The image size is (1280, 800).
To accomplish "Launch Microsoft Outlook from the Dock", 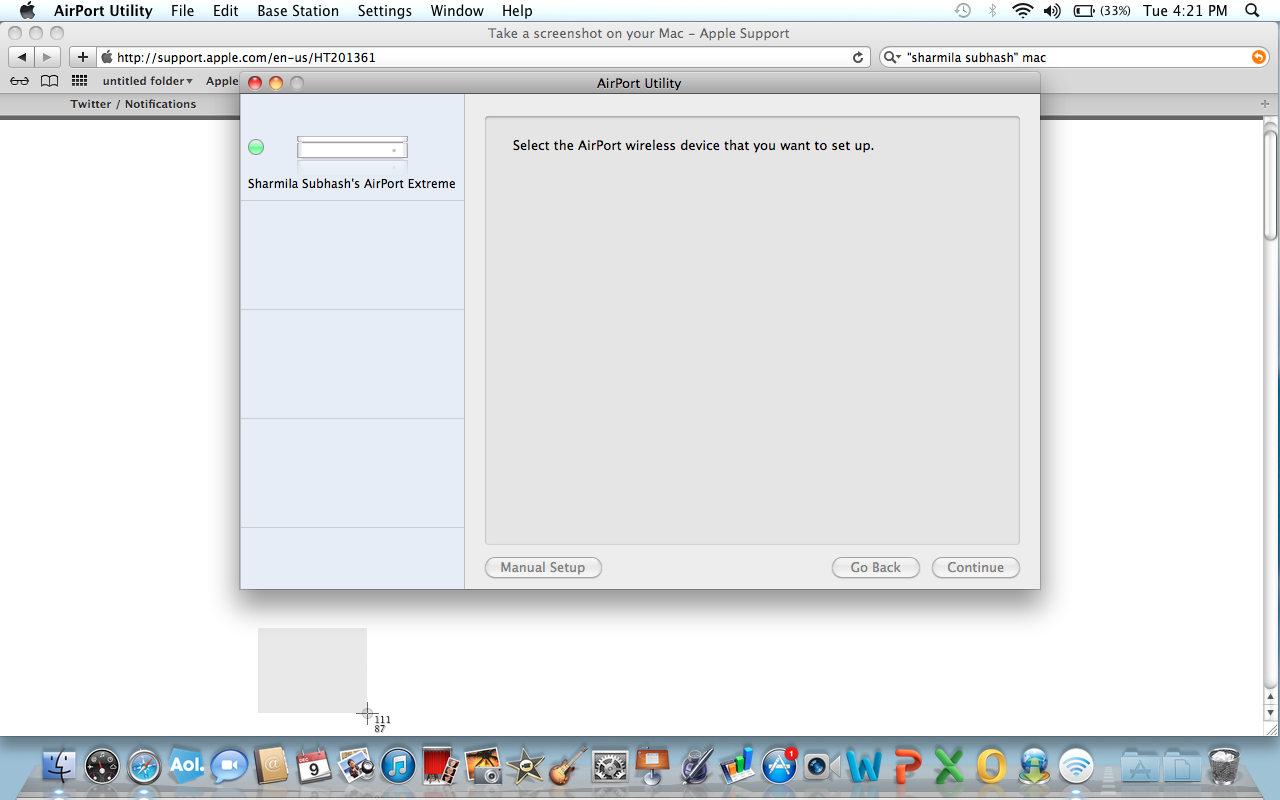I will click(x=991, y=767).
